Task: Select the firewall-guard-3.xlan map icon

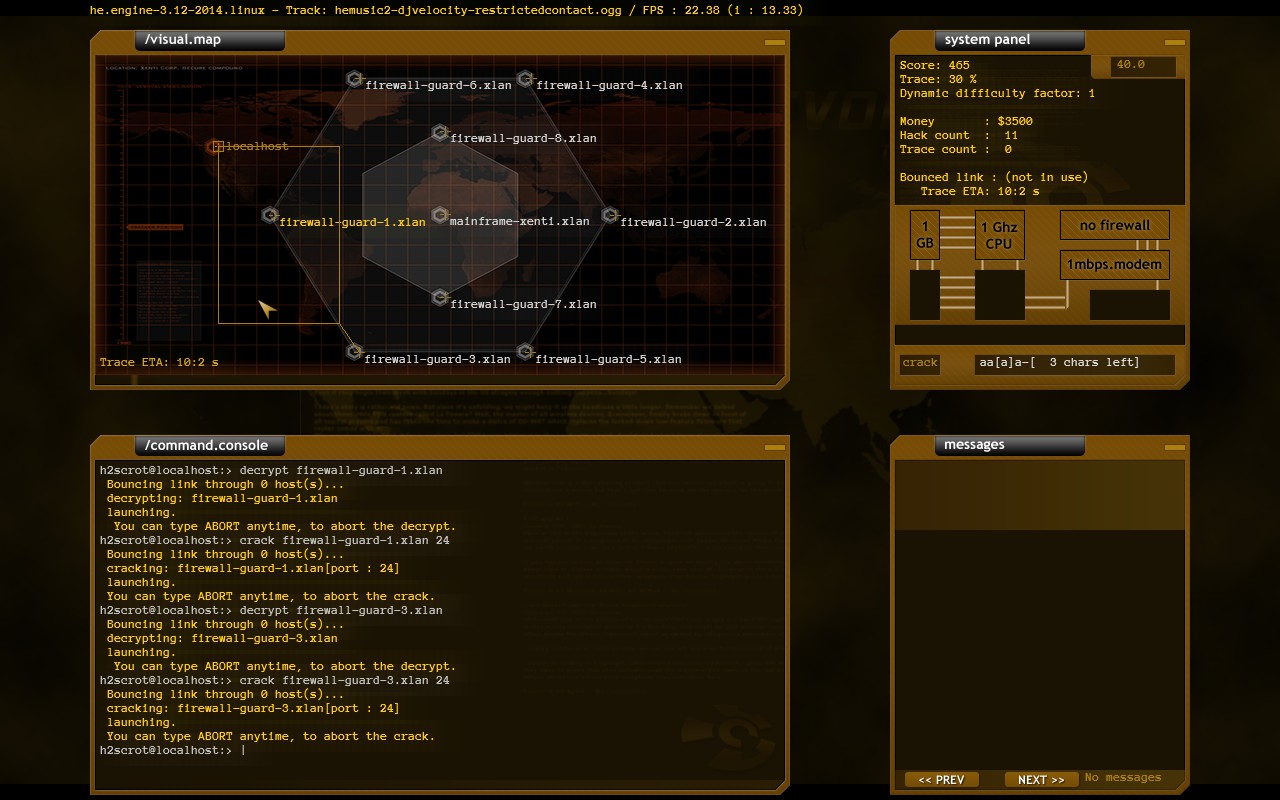Action: [x=354, y=352]
